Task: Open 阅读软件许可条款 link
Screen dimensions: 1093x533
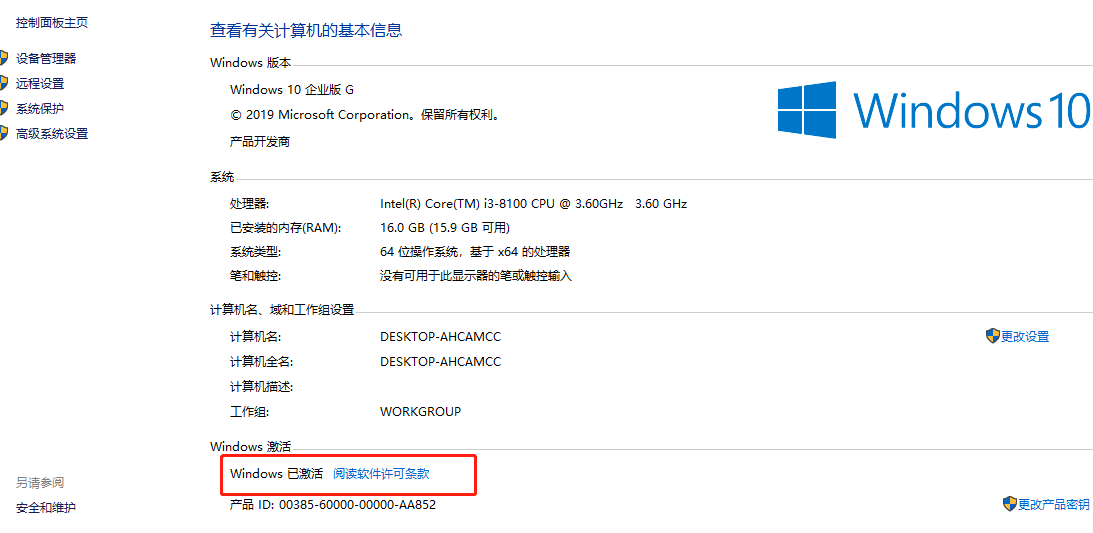Action: tap(381, 474)
